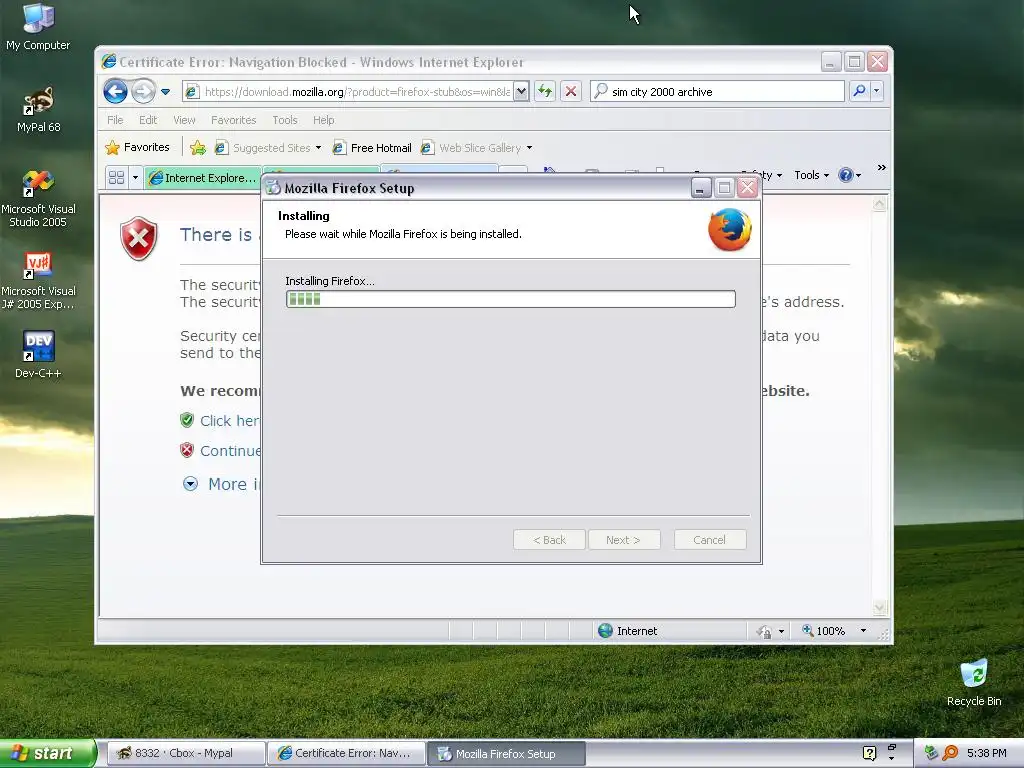Open the zoom level dropdown arrow
Screen dimensions: 1024x768
[x=863, y=631]
